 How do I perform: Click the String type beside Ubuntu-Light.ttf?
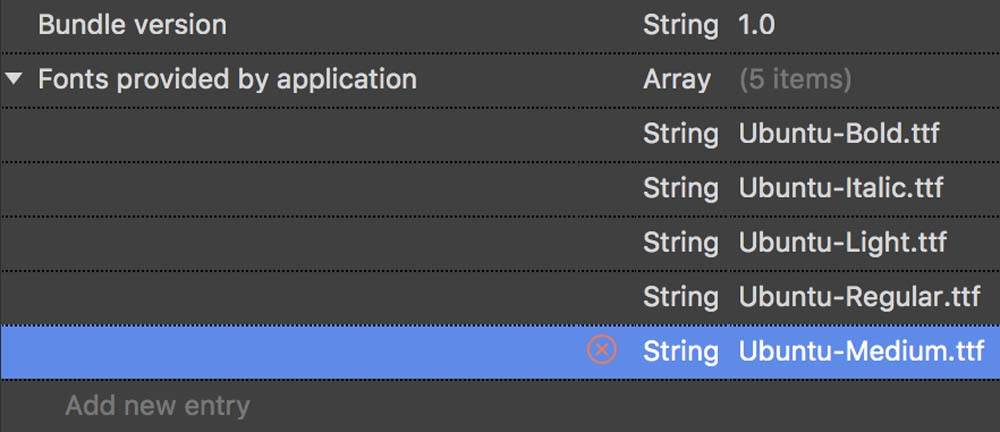pyautogui.click(x=680, y=242)
